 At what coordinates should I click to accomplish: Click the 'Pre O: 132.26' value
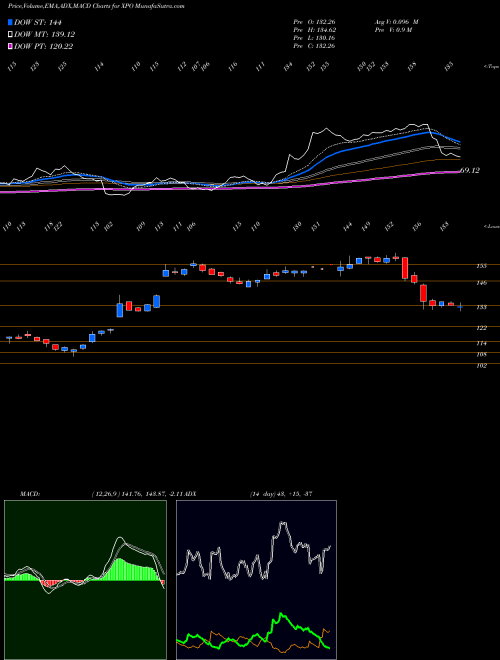[x=314, y=22]
